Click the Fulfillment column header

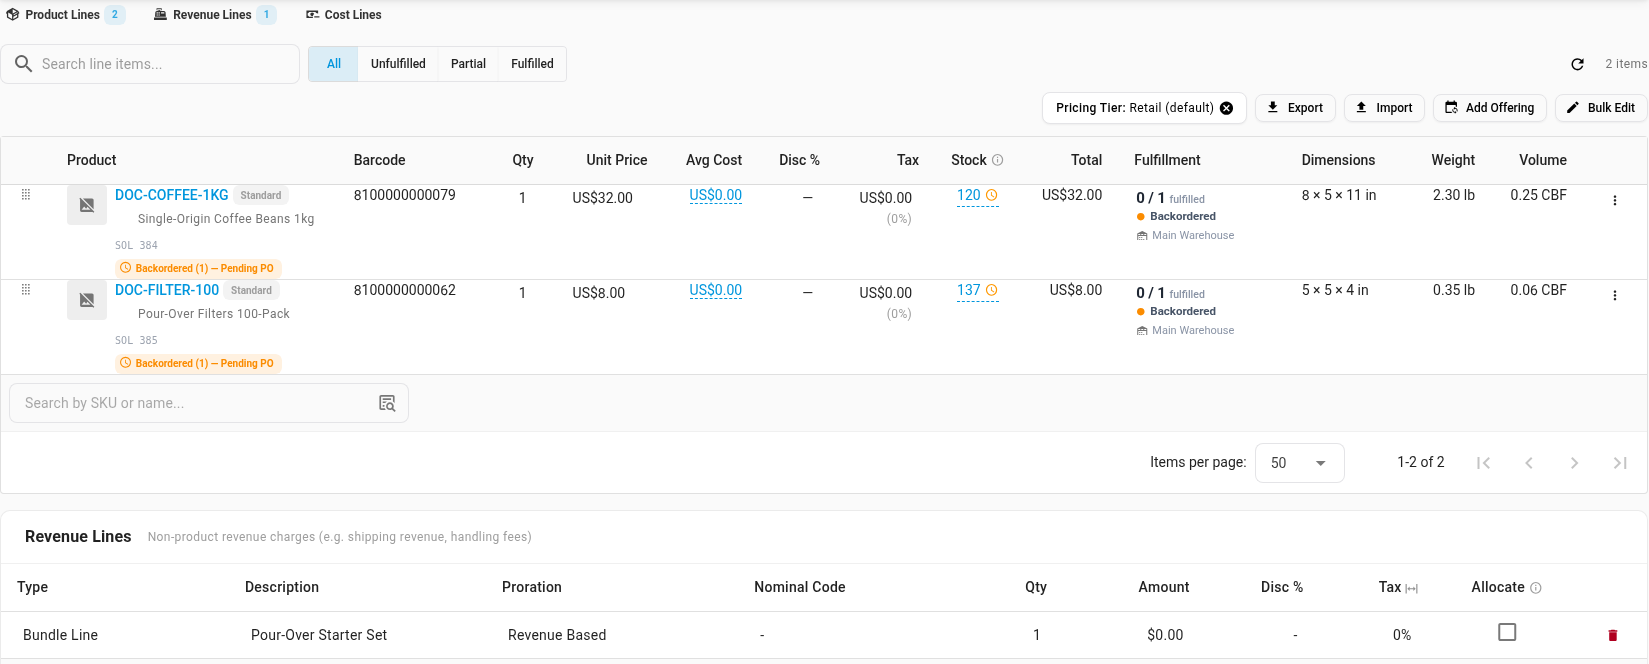click(x=1167, y=160)
